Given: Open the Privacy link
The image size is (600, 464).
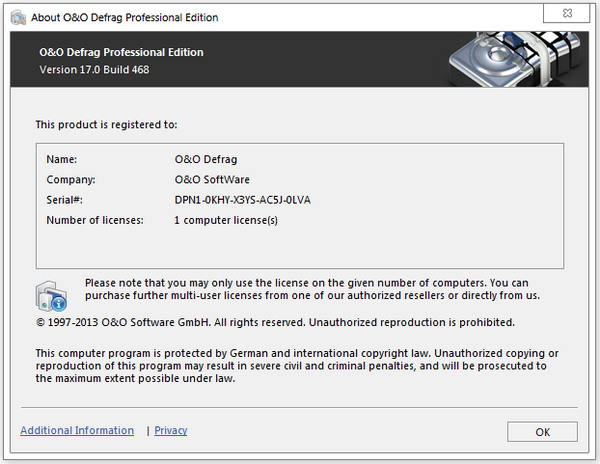Looking at the screenshot, I should (171, 431).
